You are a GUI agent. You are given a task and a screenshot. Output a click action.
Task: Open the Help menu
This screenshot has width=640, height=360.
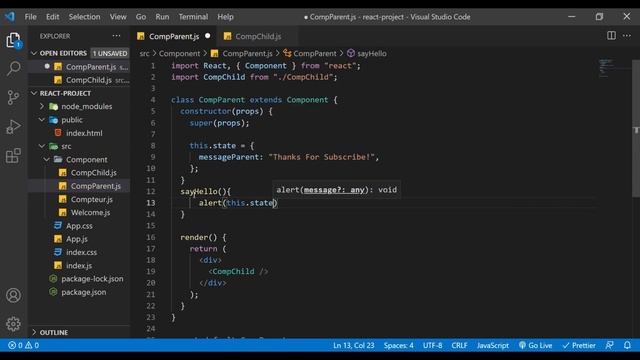[225, 17]
